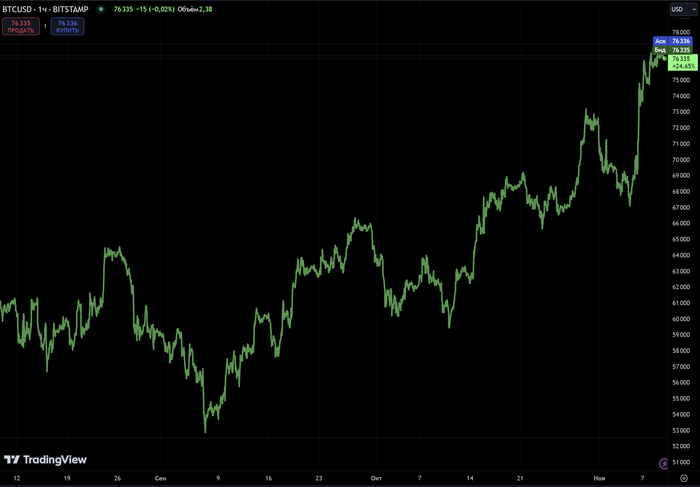700x487 pixels.
Task: Click the 62 000 price axis label
Action: point(681,287)
